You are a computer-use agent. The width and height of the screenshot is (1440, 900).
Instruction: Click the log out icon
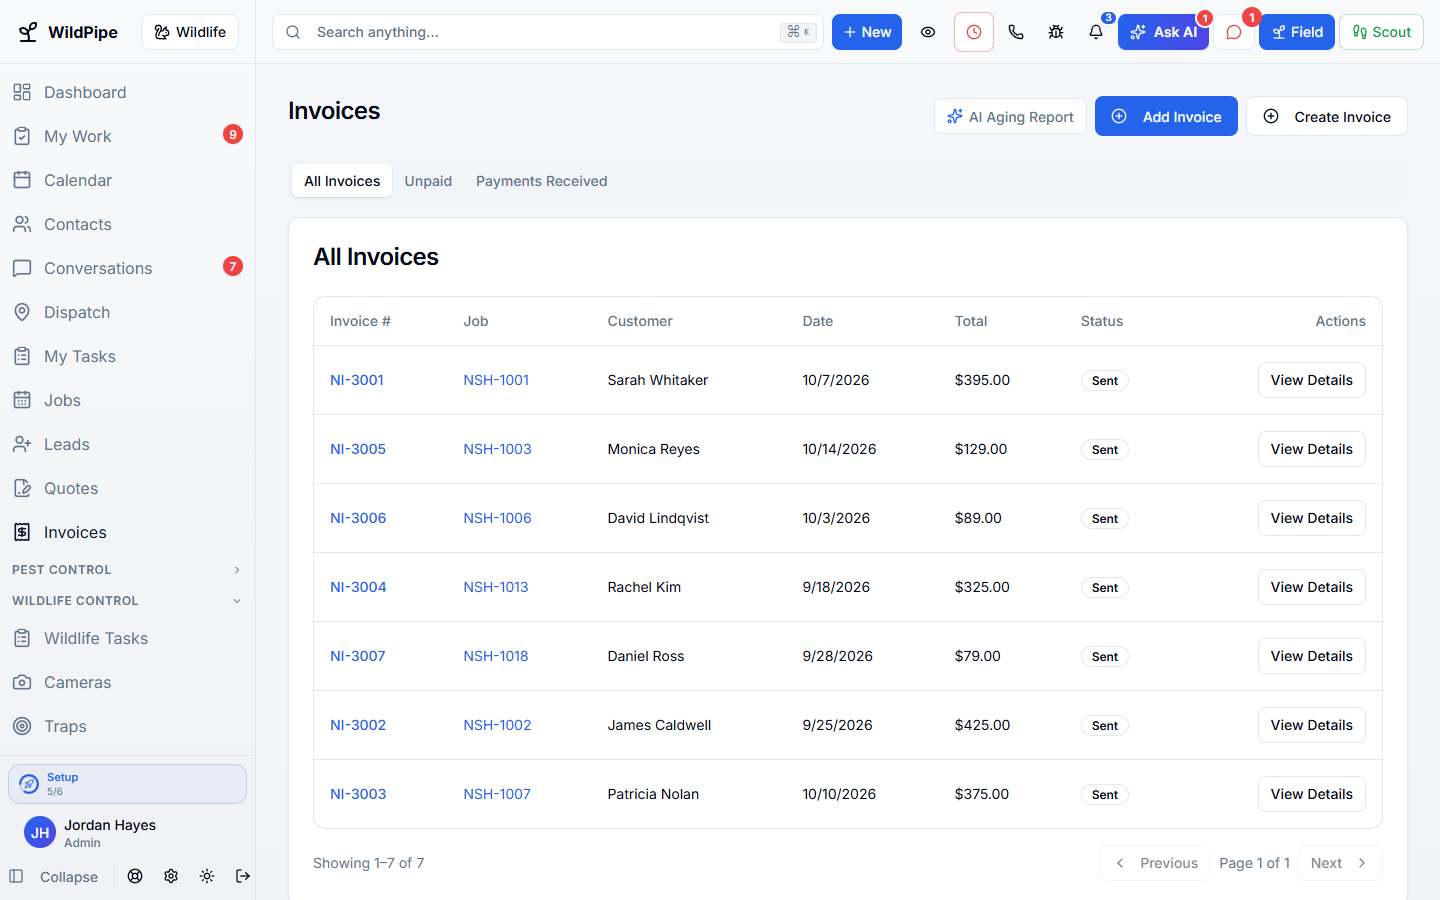[243, 876]
